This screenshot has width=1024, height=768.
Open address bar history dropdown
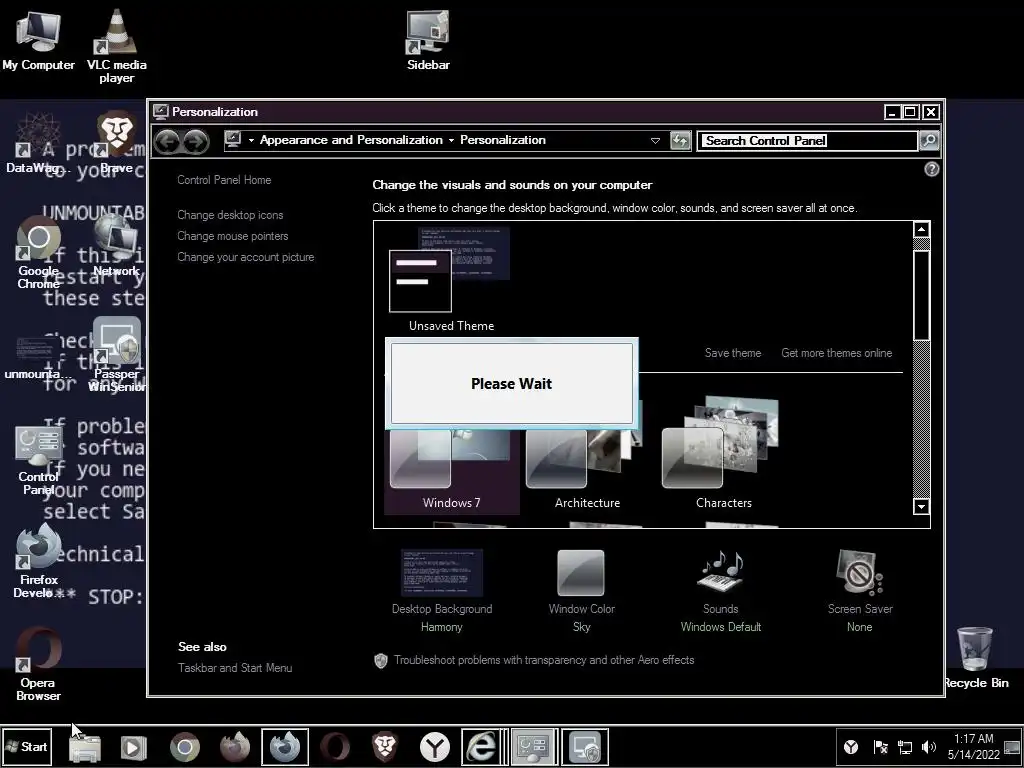click(655, 140)
